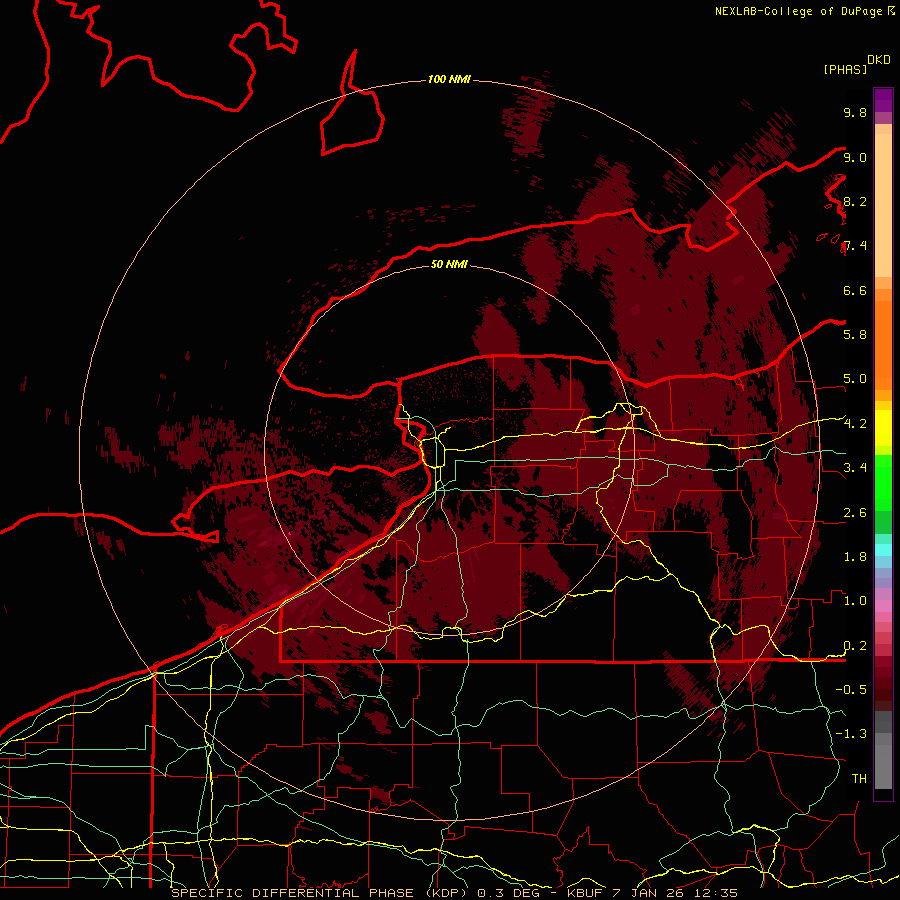Select the 5.0 scale value
The height and width of the screenshot is (900, 900).
(855, 379)
